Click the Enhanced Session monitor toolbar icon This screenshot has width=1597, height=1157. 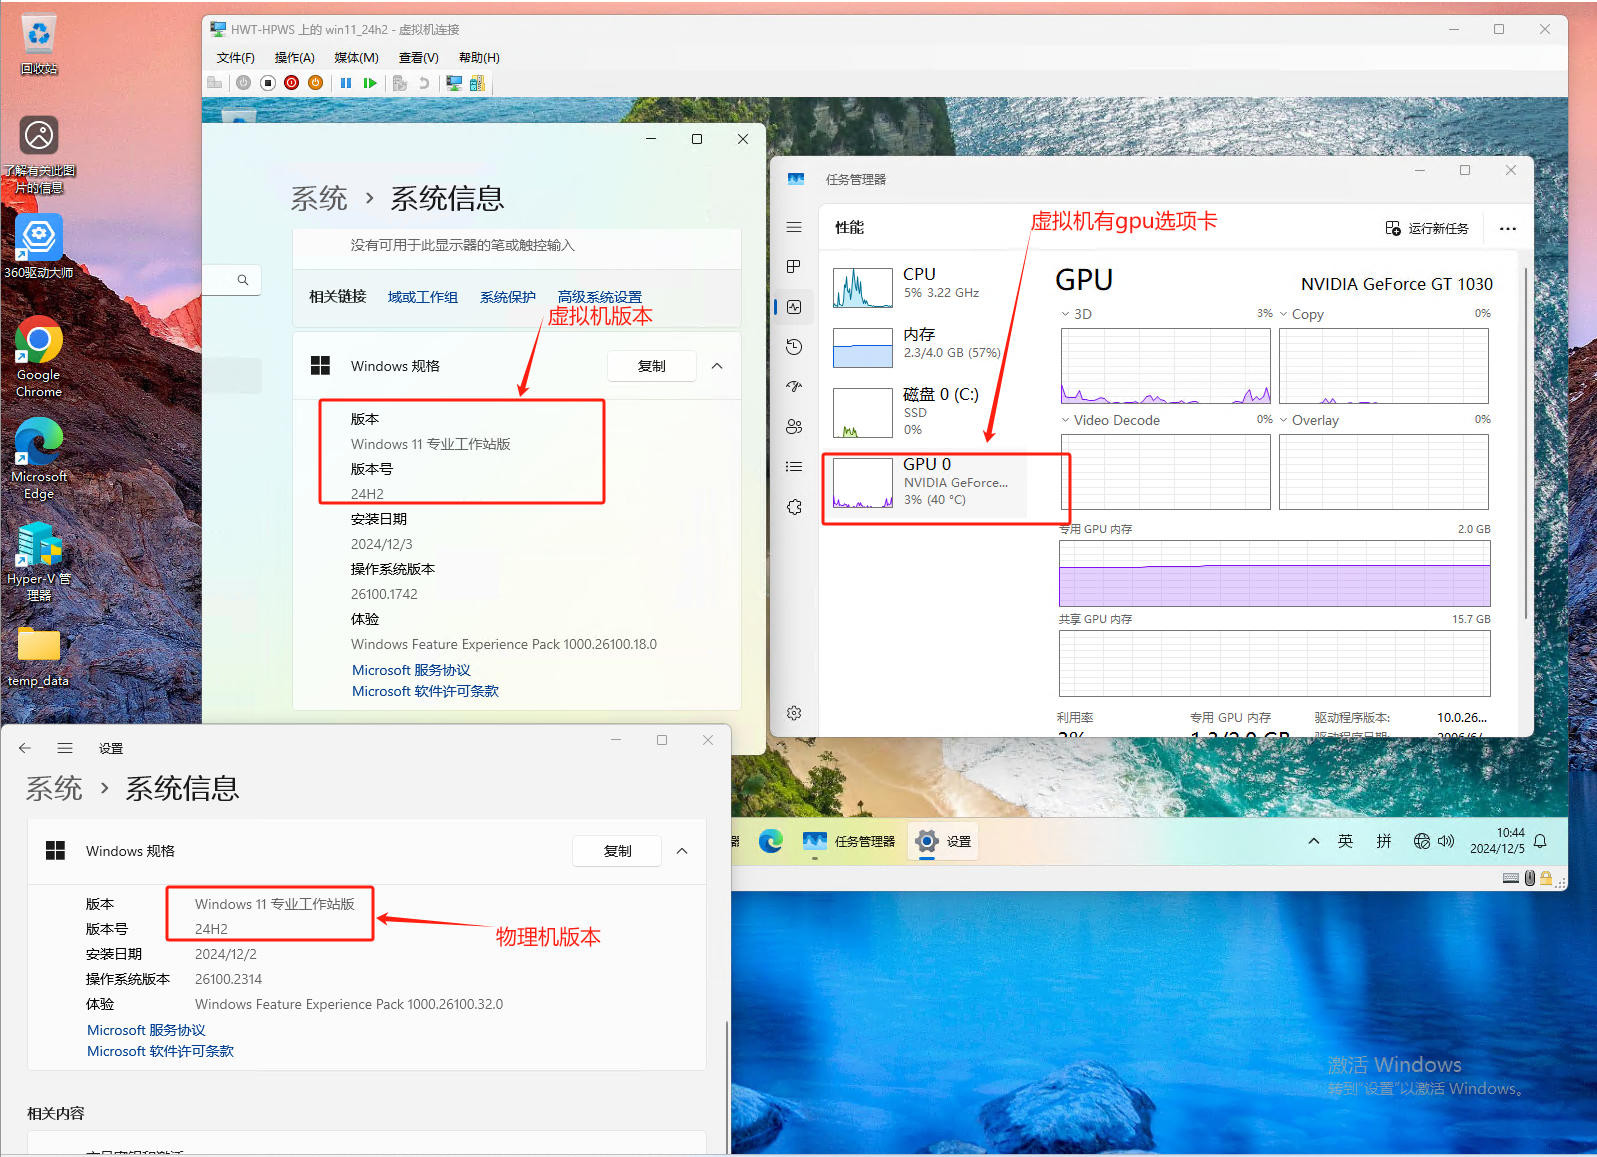coord(454,83)
